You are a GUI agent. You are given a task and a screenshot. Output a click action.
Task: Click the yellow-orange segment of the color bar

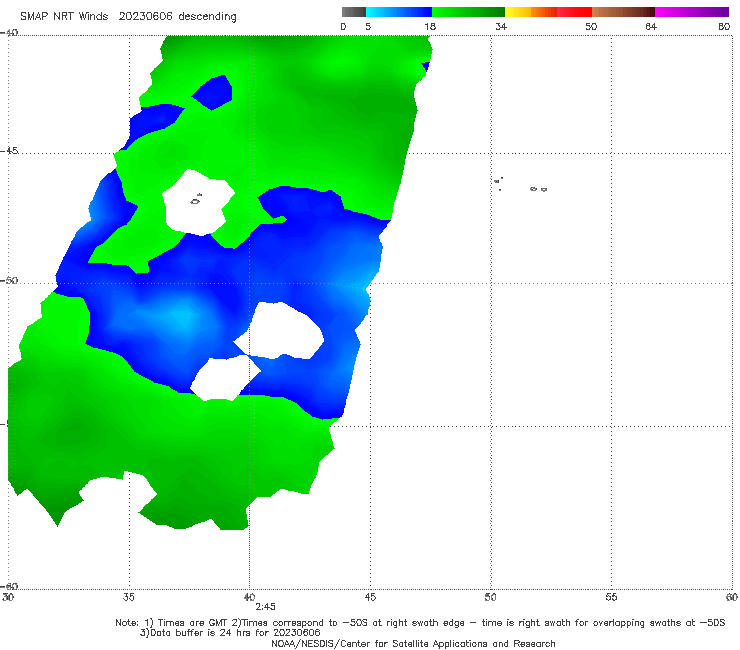tap(531, 12)
